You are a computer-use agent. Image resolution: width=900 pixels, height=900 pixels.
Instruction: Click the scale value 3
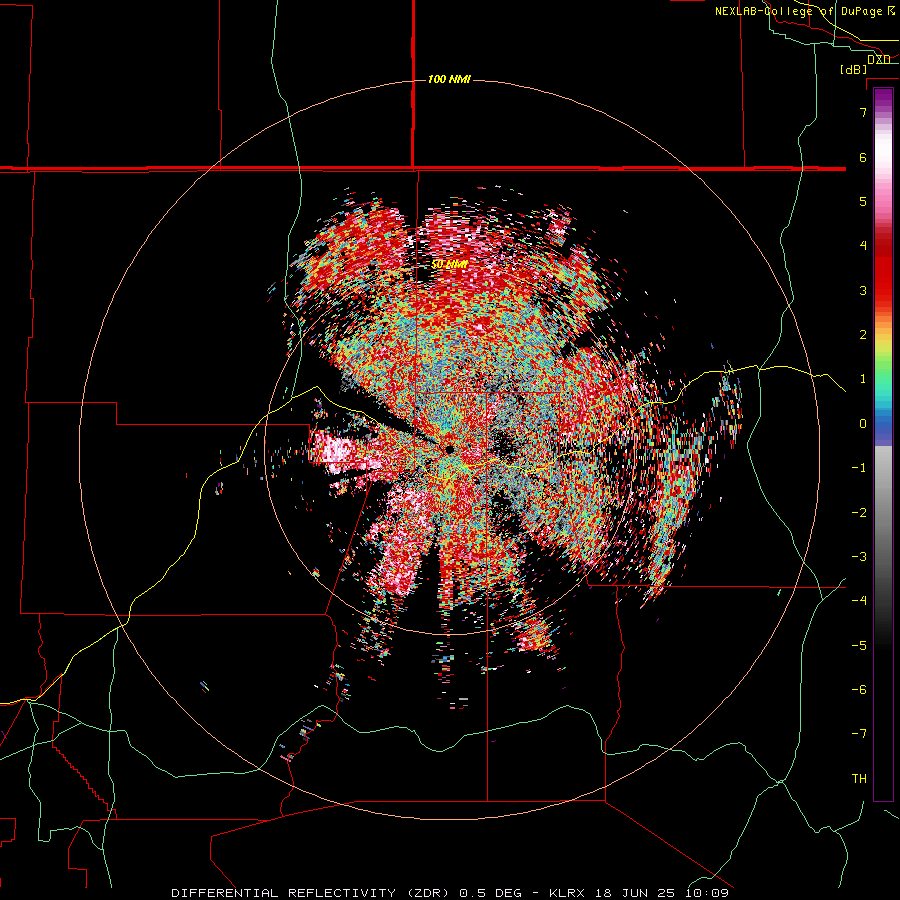(x=863, y=290)
